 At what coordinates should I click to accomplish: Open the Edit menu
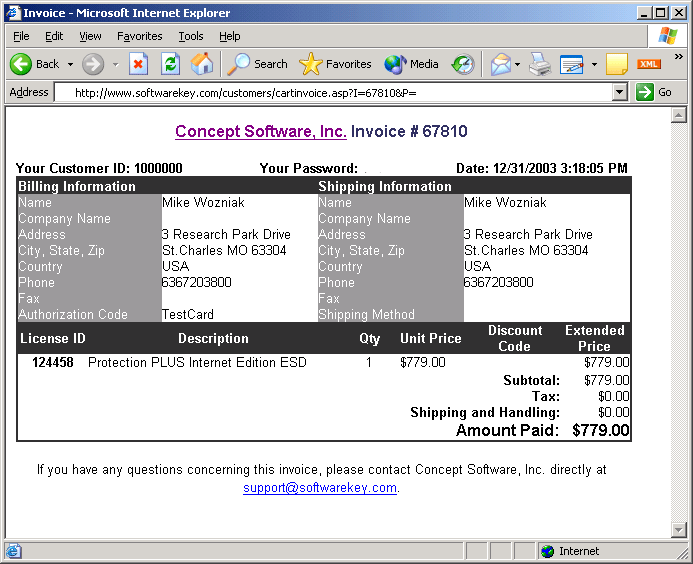(x=54, y=36)
